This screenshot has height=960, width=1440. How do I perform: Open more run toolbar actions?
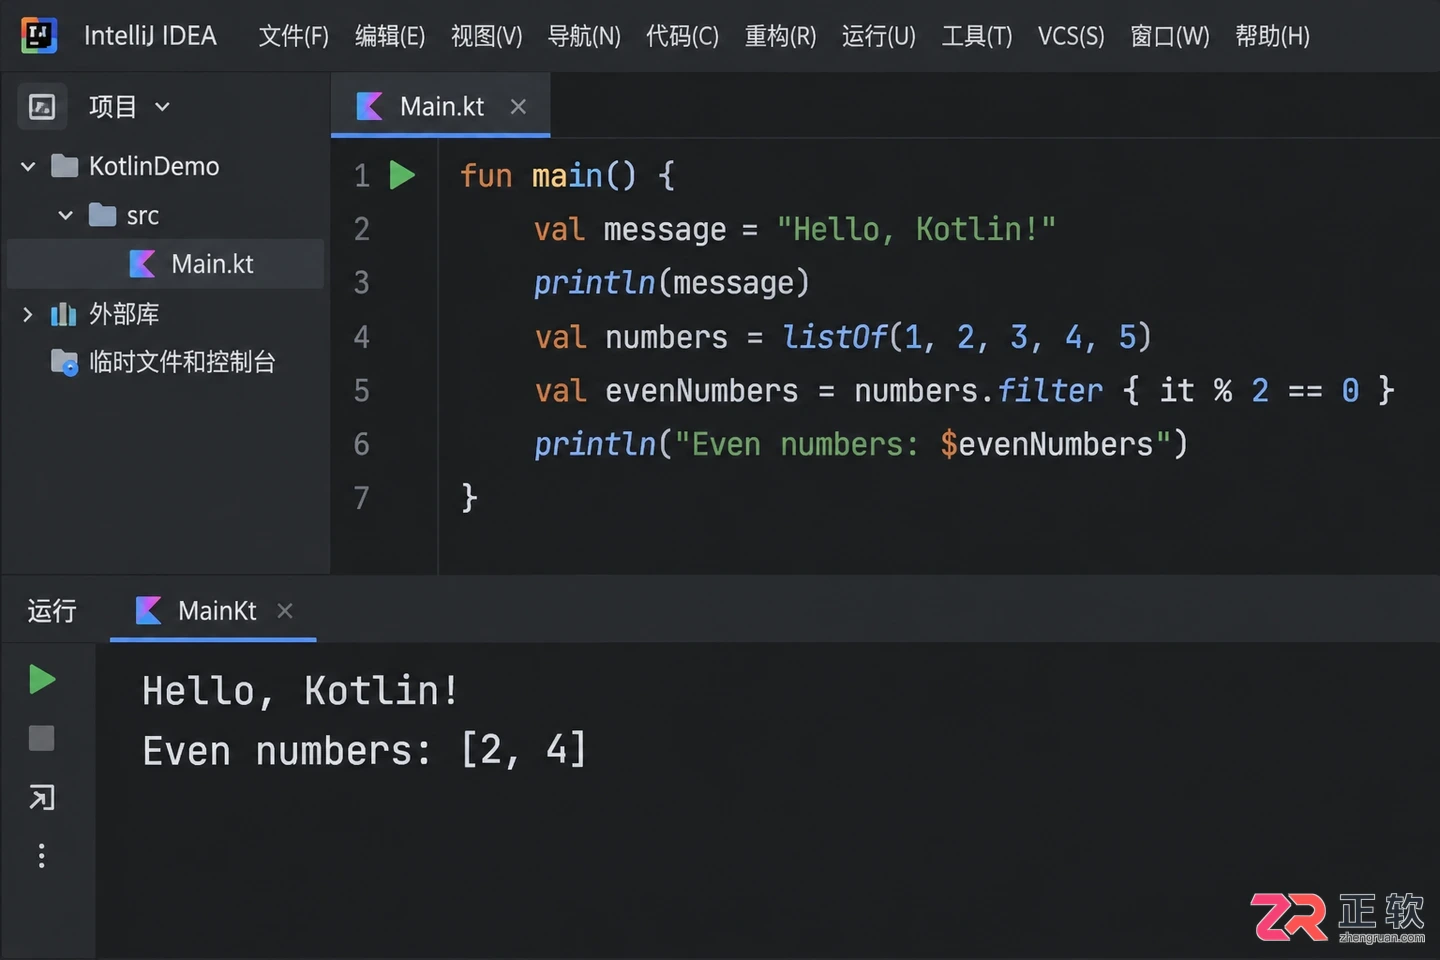(x=42, y=856)
